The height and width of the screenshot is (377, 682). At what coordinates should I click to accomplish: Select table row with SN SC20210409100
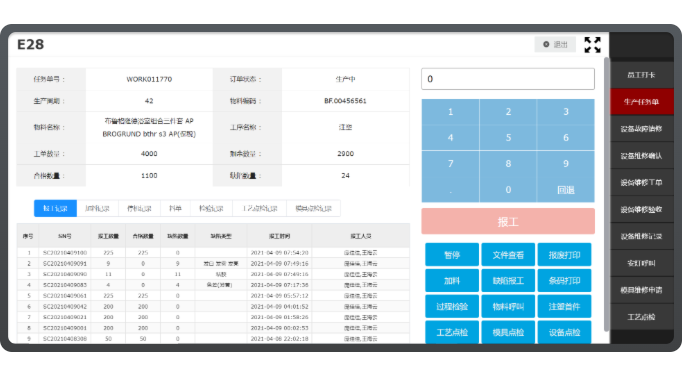tap(213, 253)
